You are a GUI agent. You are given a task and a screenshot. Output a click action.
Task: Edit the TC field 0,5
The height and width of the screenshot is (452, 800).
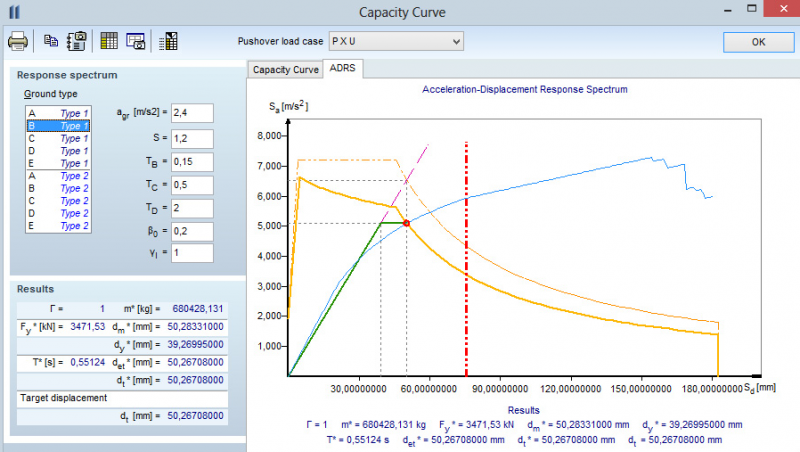(x=192, y=185)
